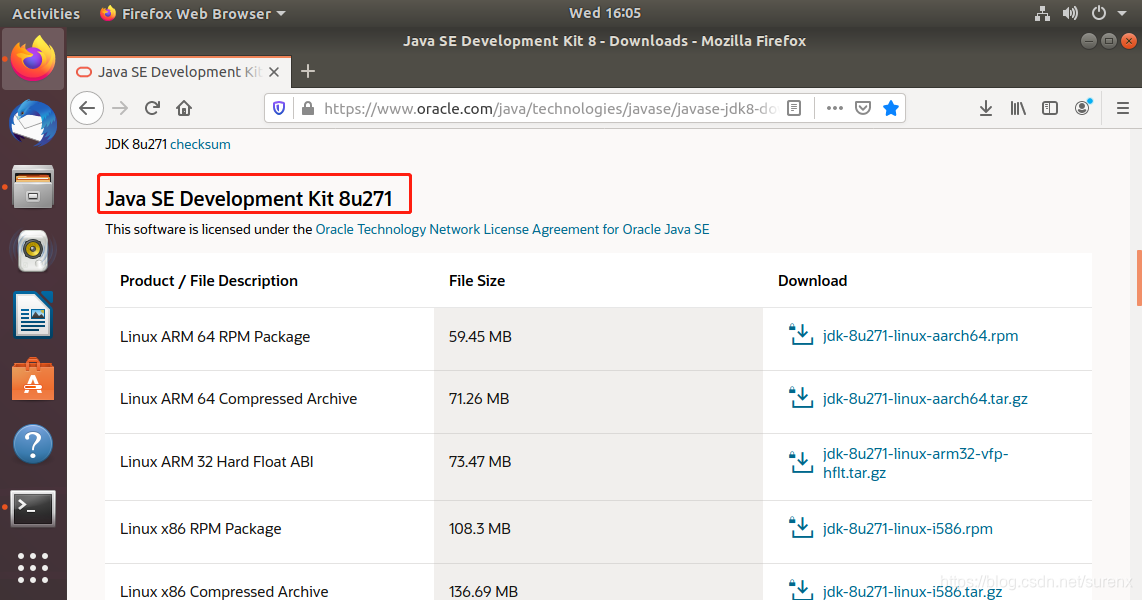Screen dimensions: 1142x600
Task: Show Firefox downloads panel arrow
Action: click(x=985, y=108)
